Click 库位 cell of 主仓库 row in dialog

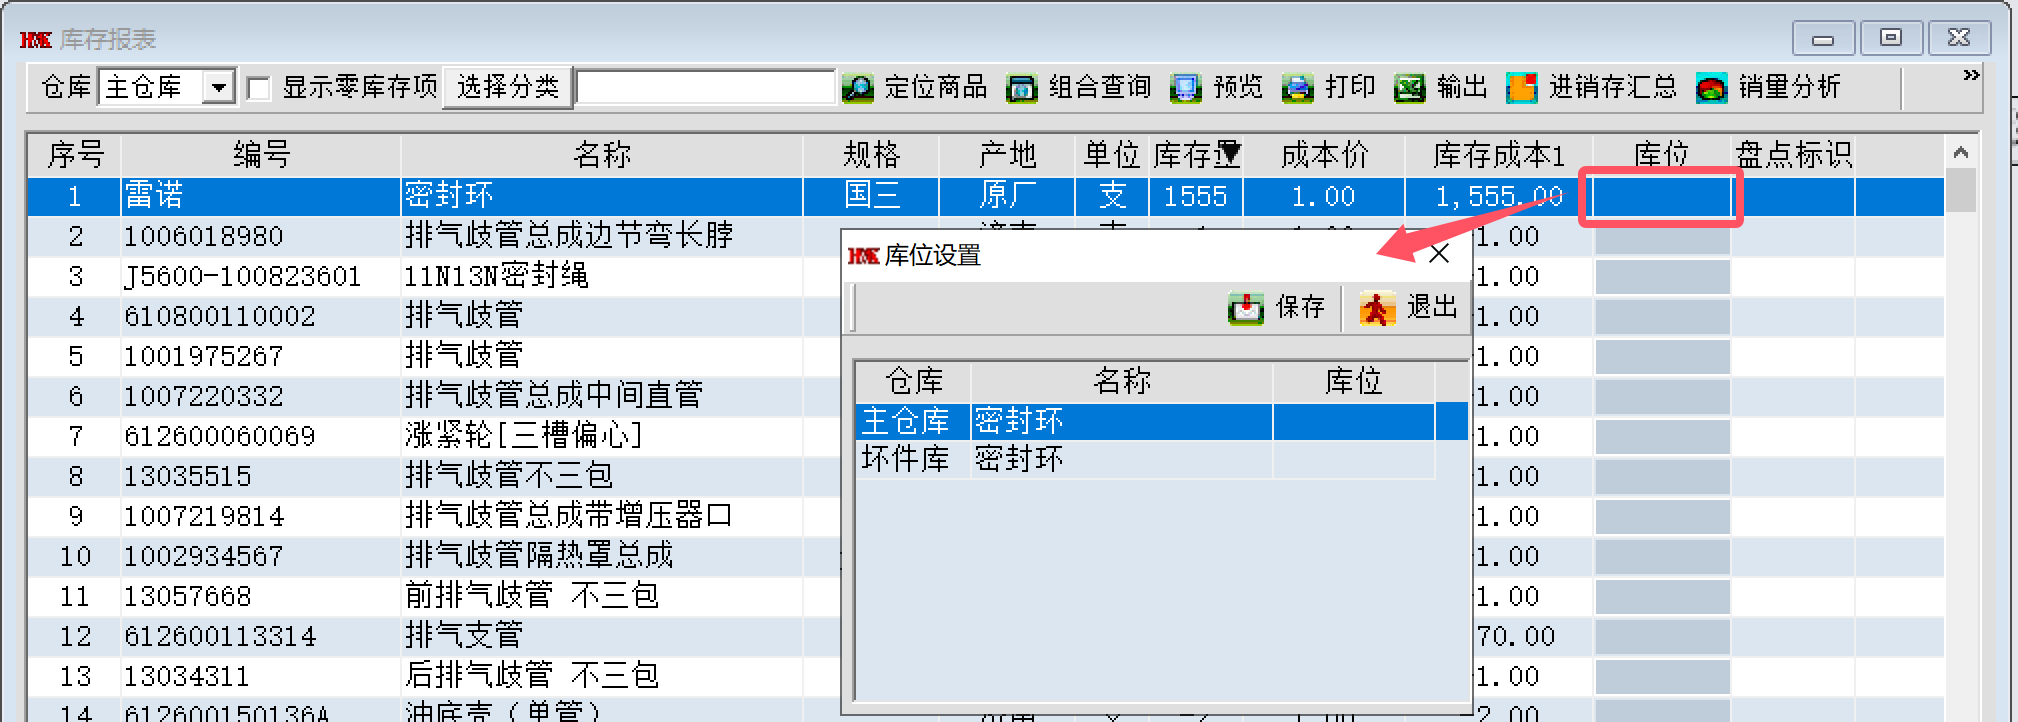[1354, 421]
